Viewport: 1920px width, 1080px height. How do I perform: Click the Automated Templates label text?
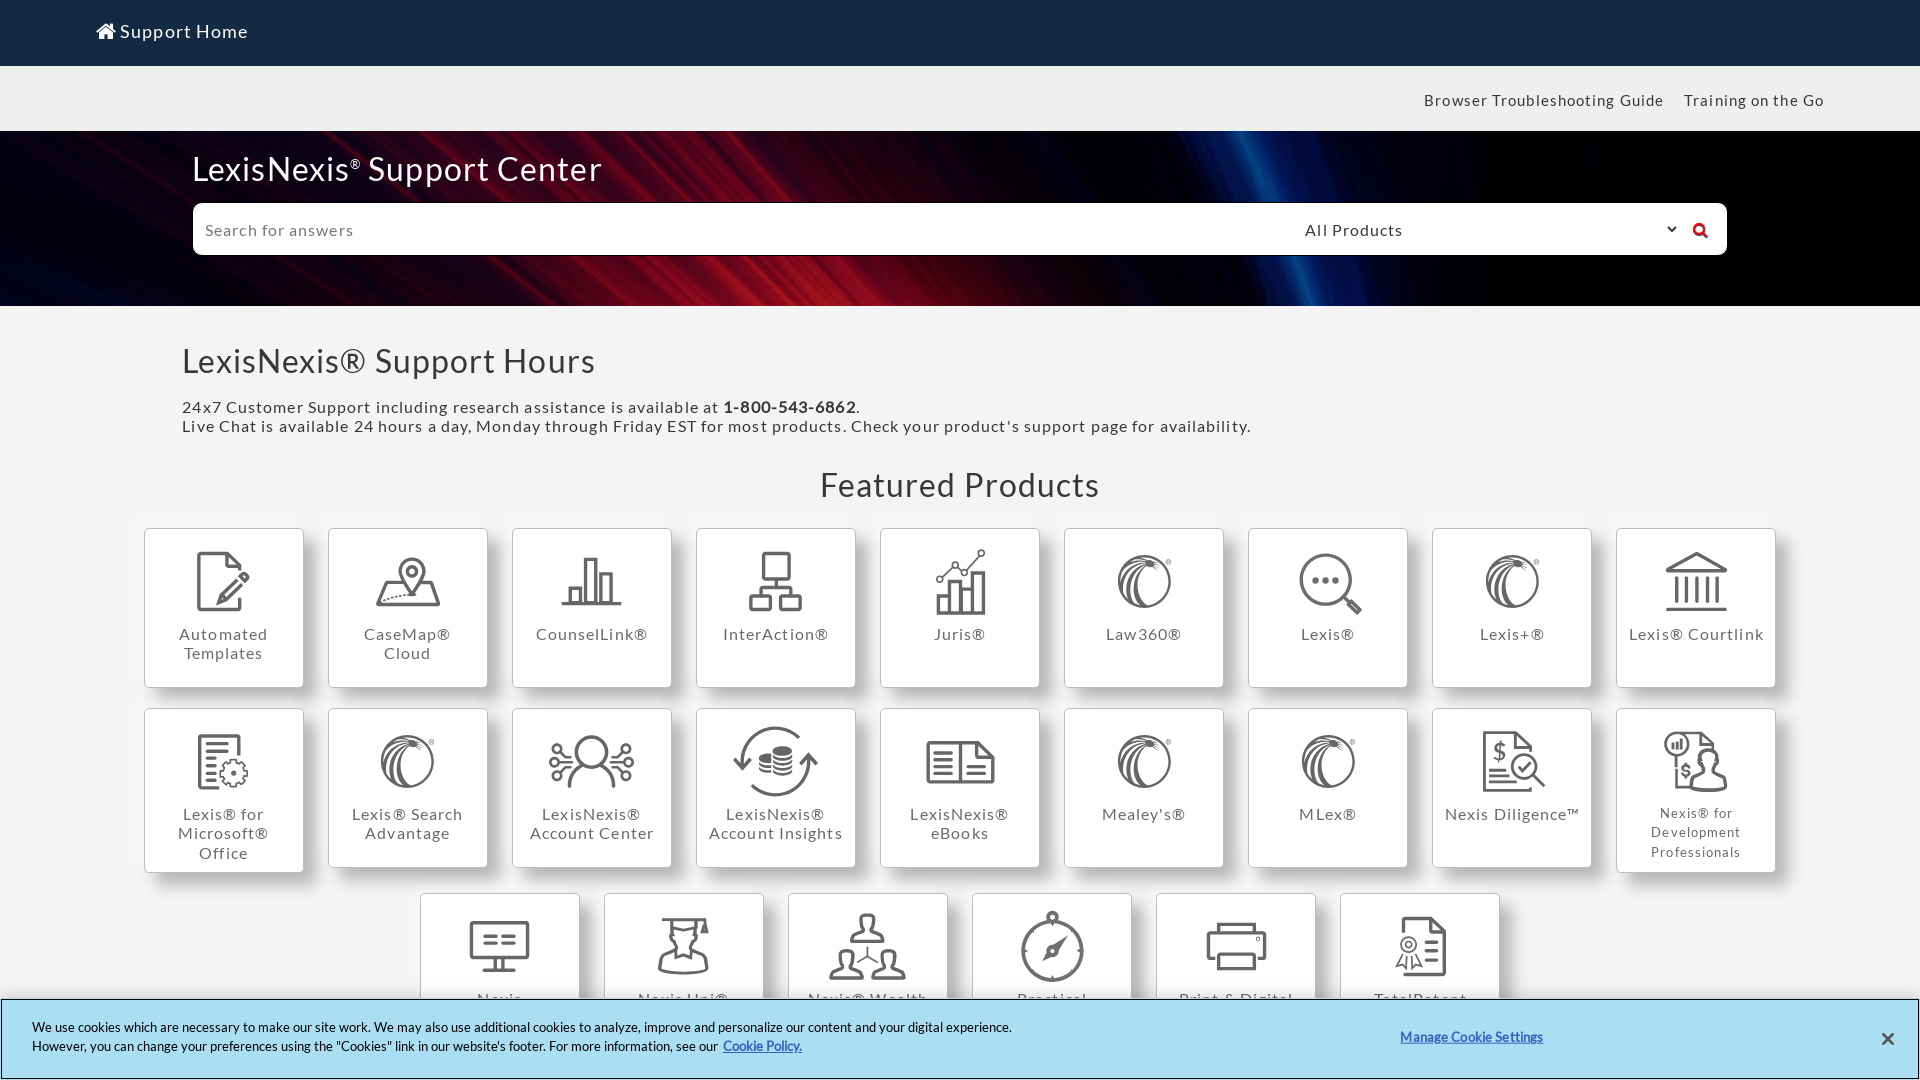(x=223, y=643)
